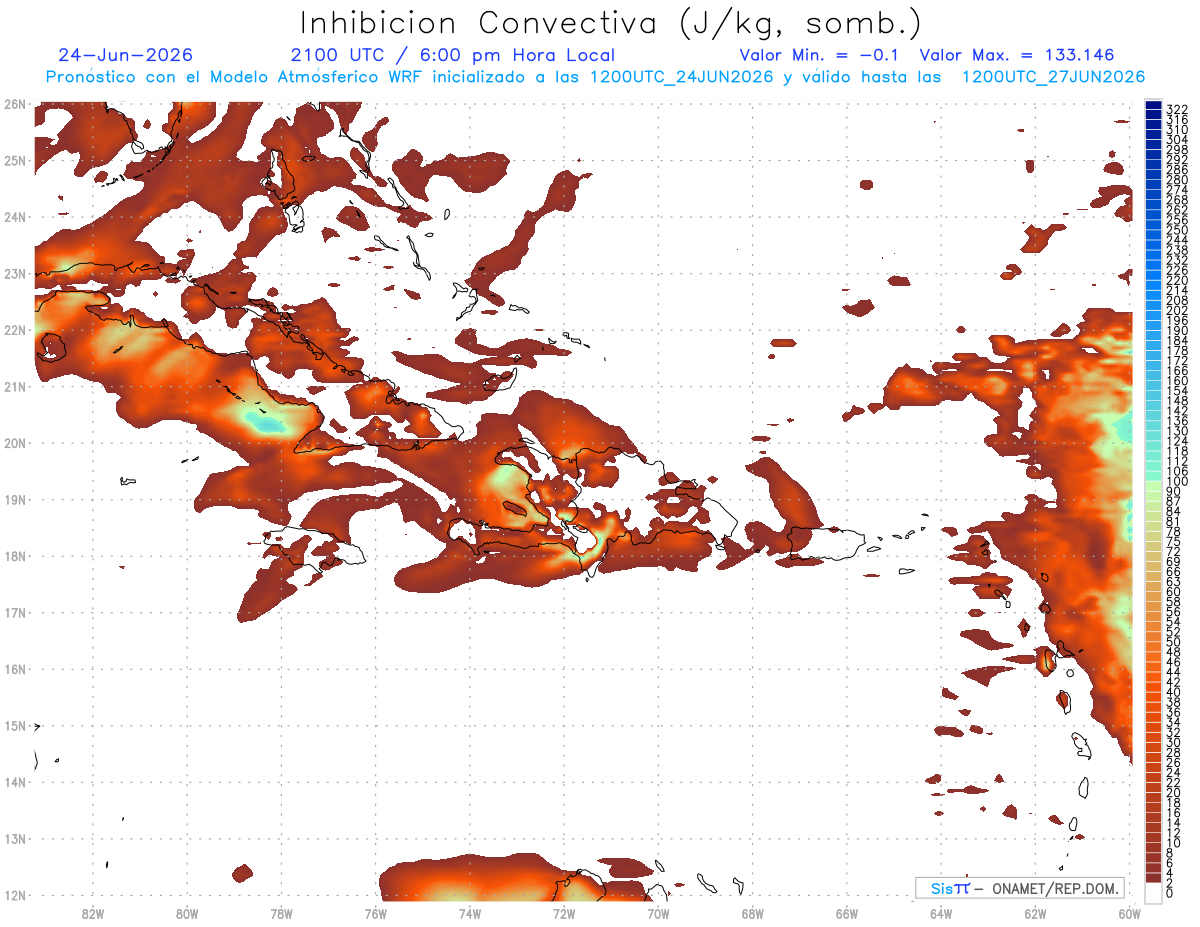Click the 17N latitude label

click(x=14, y=612)
